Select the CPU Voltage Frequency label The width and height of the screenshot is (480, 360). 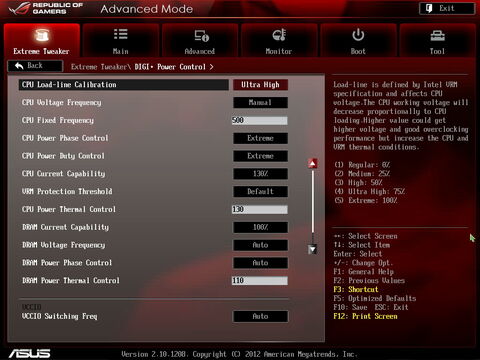(x=62, y=103)
